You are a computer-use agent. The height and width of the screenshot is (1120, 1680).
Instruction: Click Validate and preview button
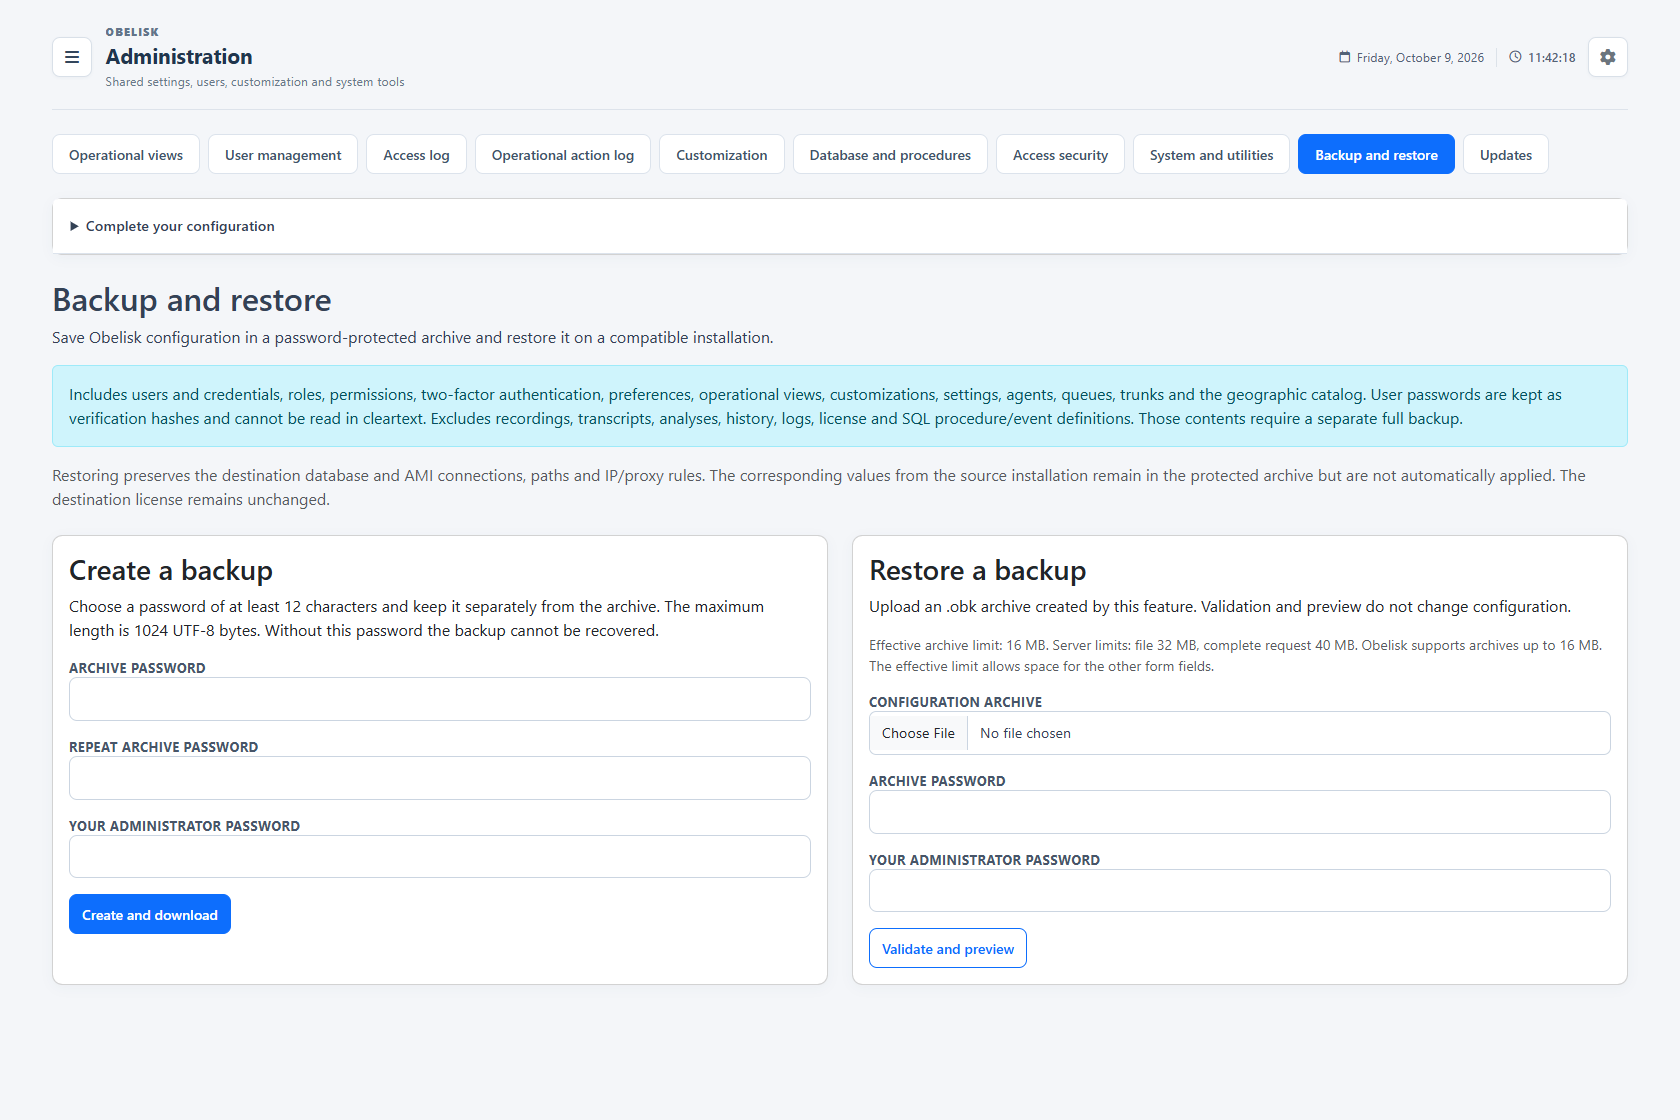pos(948,948)
